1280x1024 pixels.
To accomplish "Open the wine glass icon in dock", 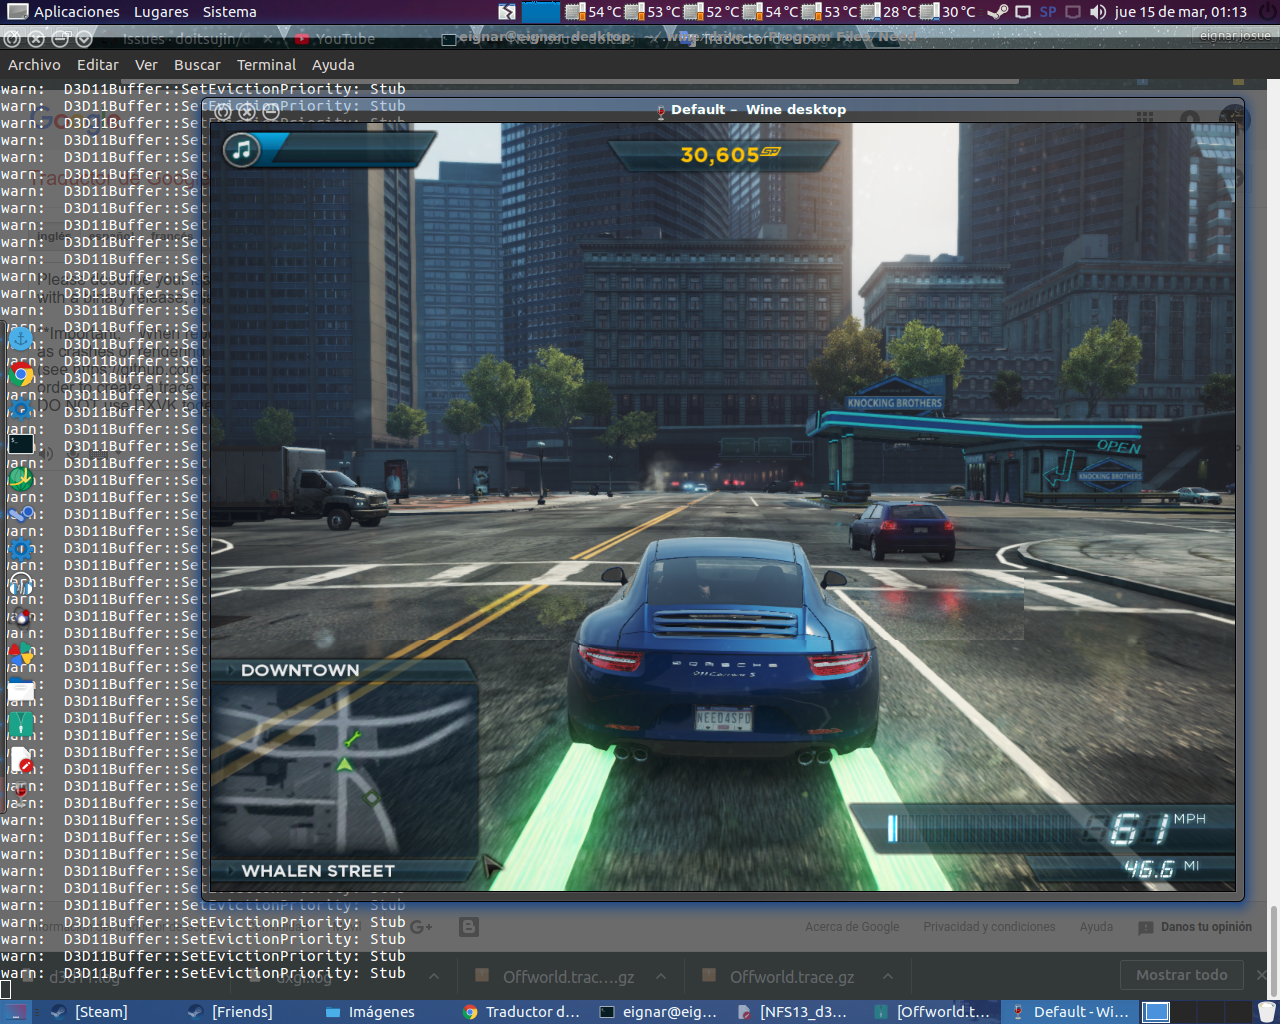I will (21, 794).
